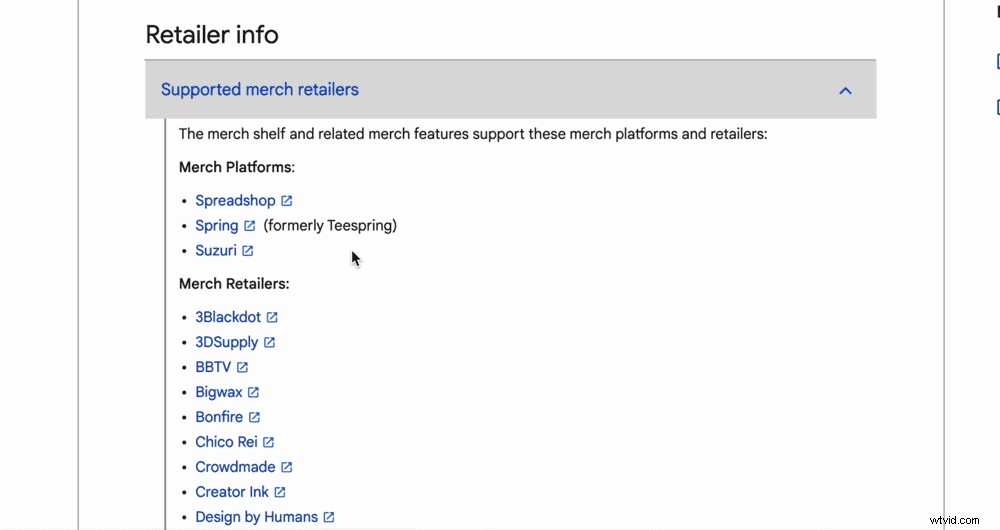Open the Bigwax retailer text link

219,392
